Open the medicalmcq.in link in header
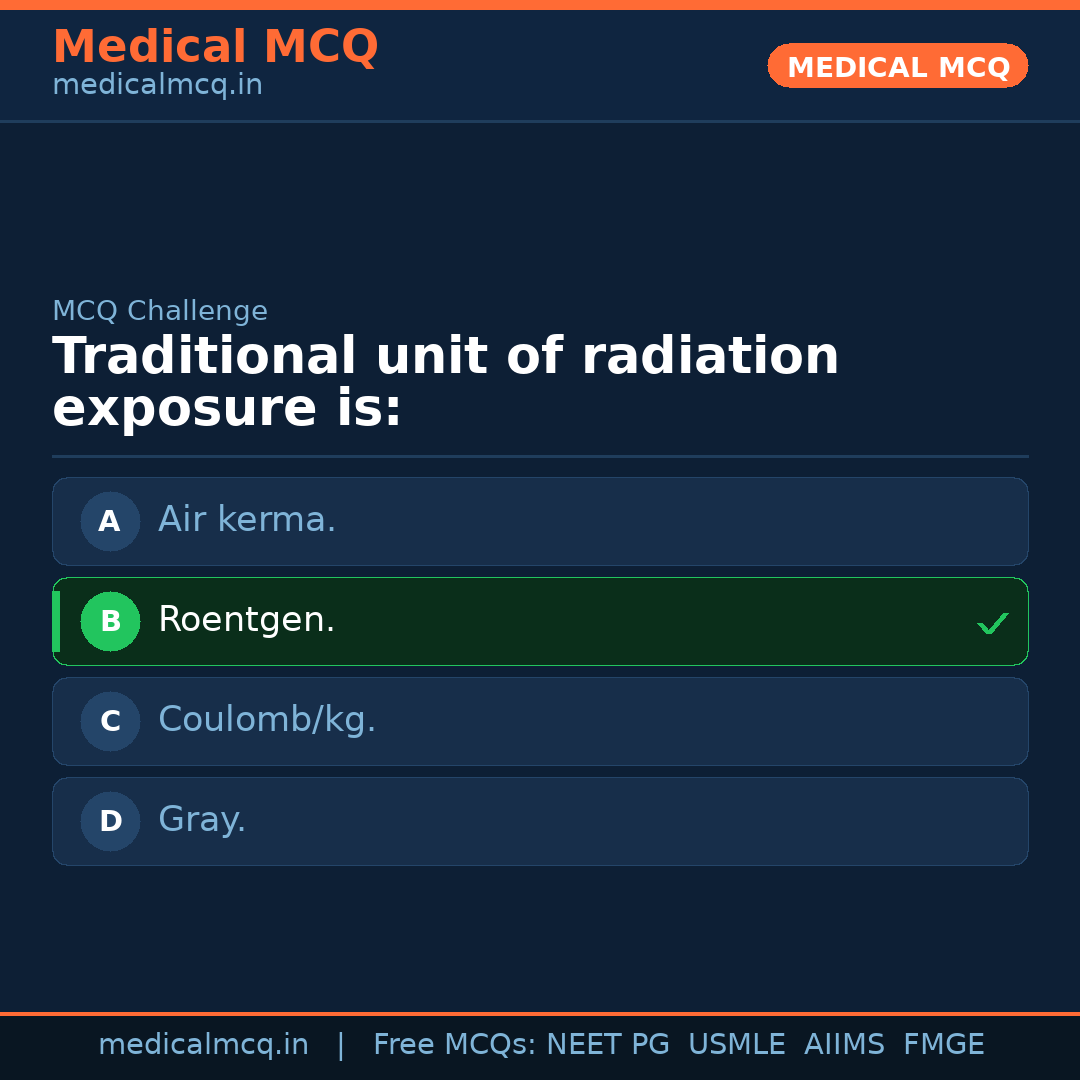The image size is (1080, 1080). pos(157,85)
